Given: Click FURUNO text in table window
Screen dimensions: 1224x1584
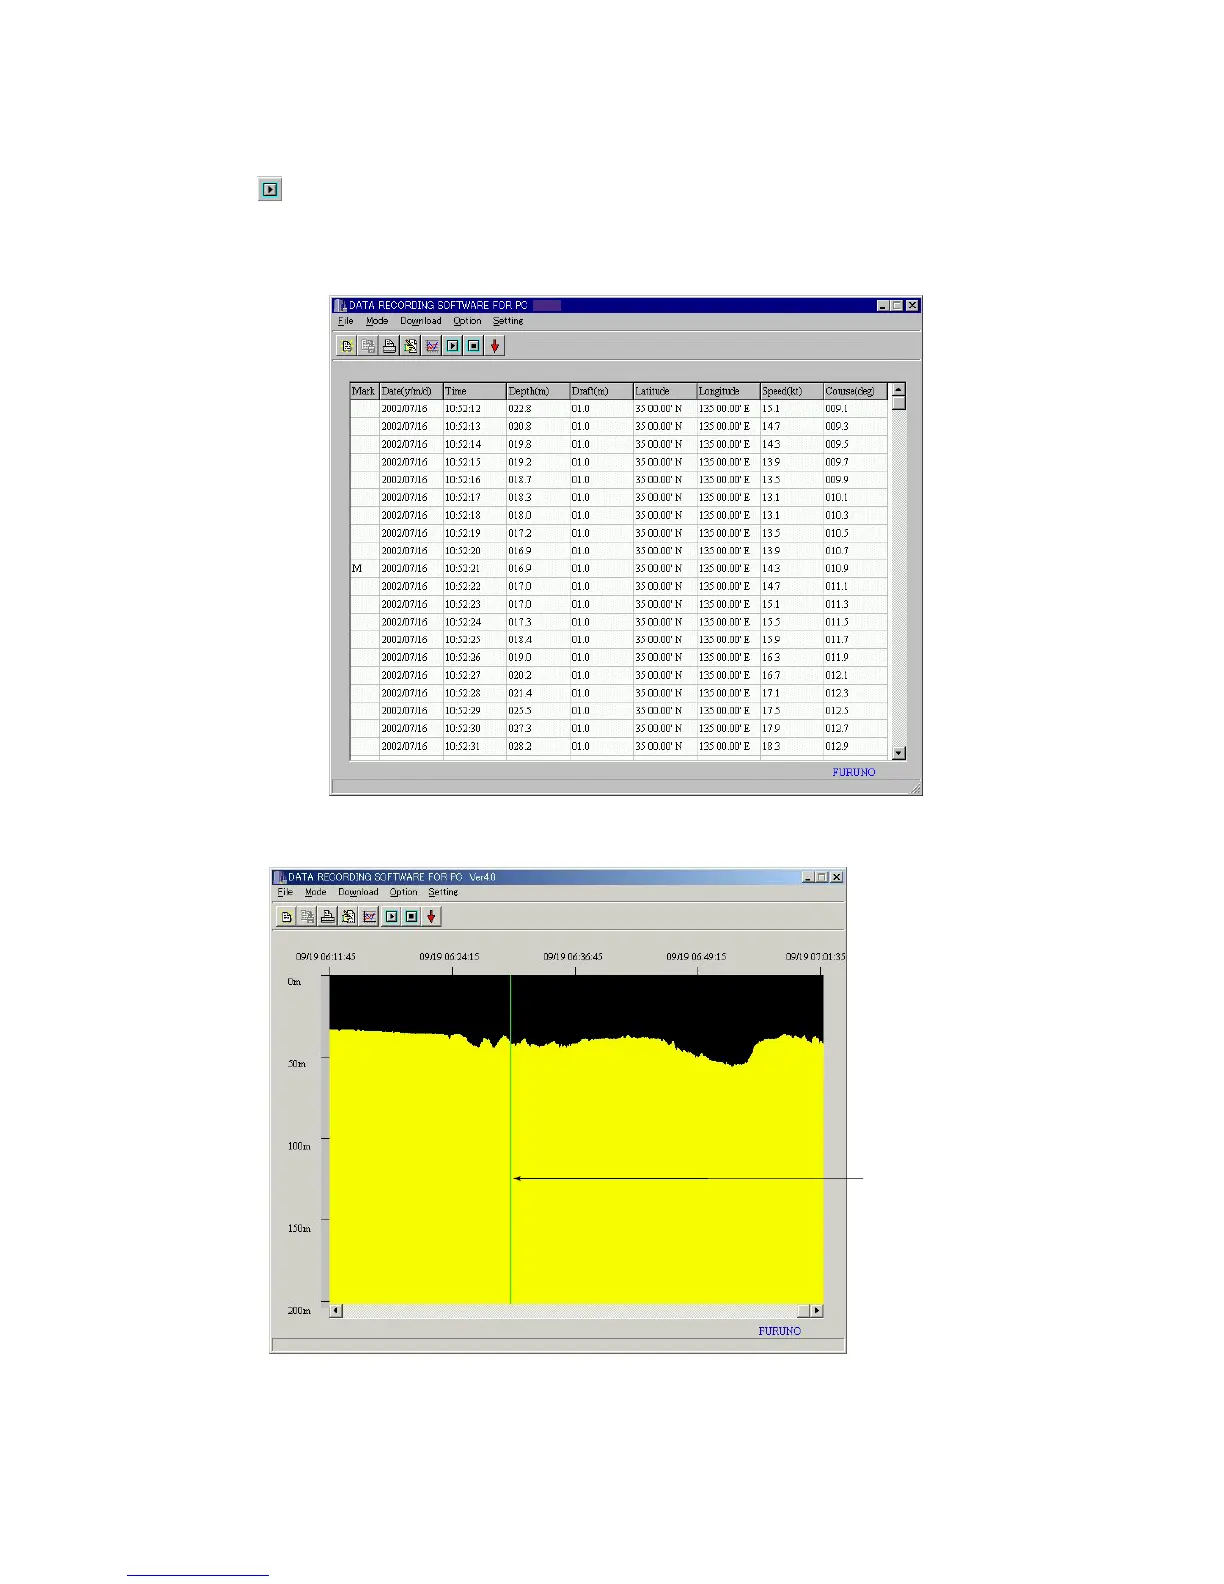Looking at the screenshot, I should 854,772.
